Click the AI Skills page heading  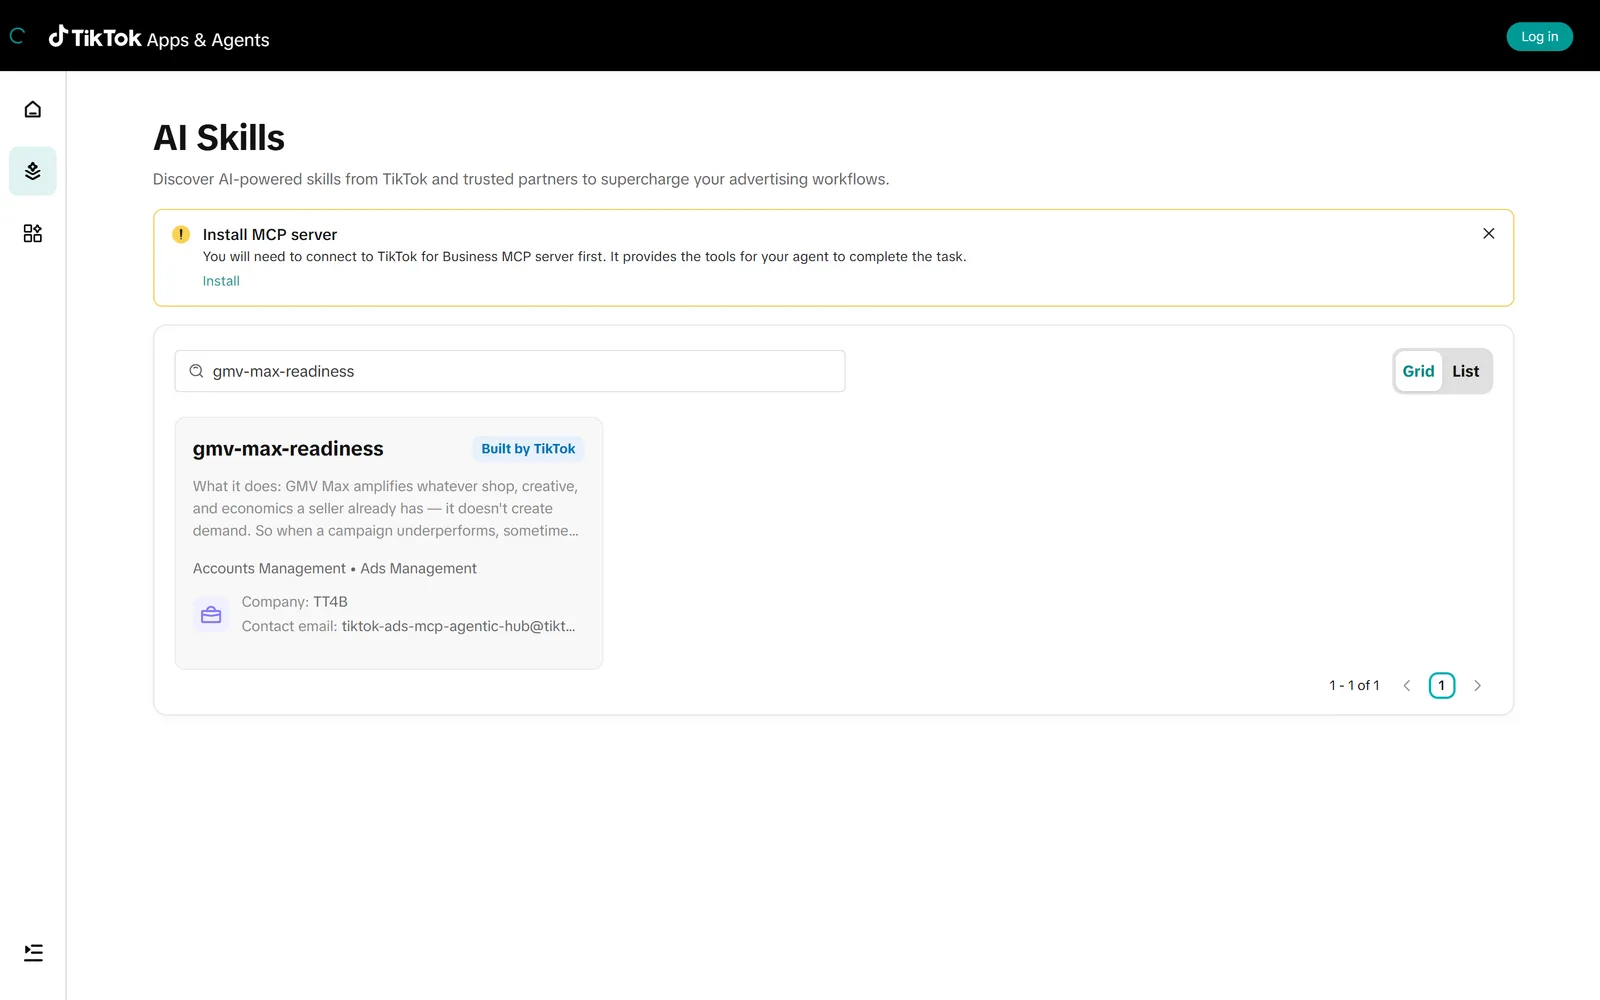point(219,138)
